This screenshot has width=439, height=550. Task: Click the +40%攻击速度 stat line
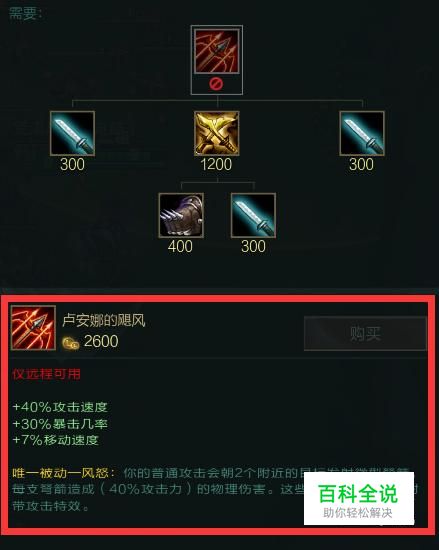pyautogui.click(x=60, y=407)
